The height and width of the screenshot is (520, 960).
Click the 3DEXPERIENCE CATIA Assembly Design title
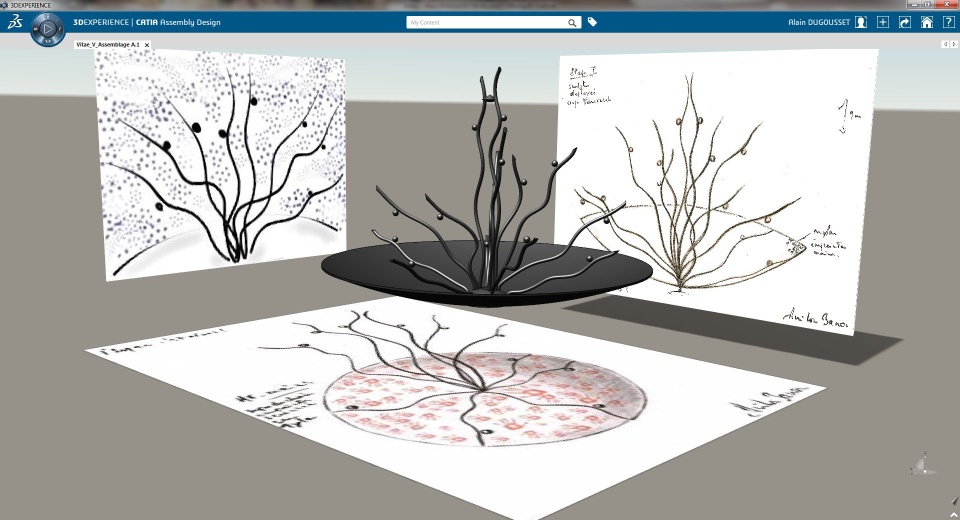[x=147, y=23]
